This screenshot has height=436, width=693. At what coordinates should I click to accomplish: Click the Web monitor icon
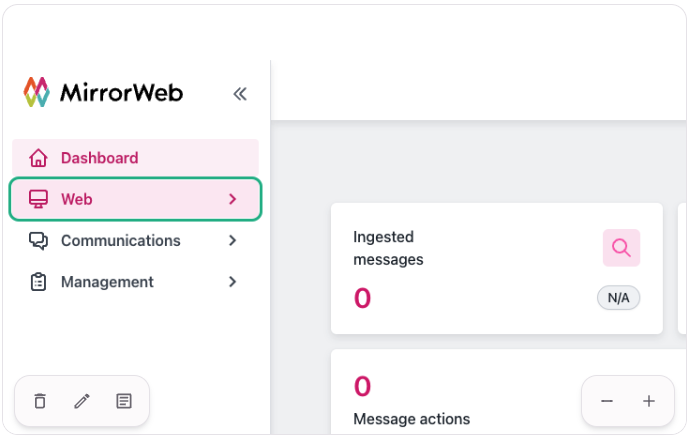click(38, 199)
